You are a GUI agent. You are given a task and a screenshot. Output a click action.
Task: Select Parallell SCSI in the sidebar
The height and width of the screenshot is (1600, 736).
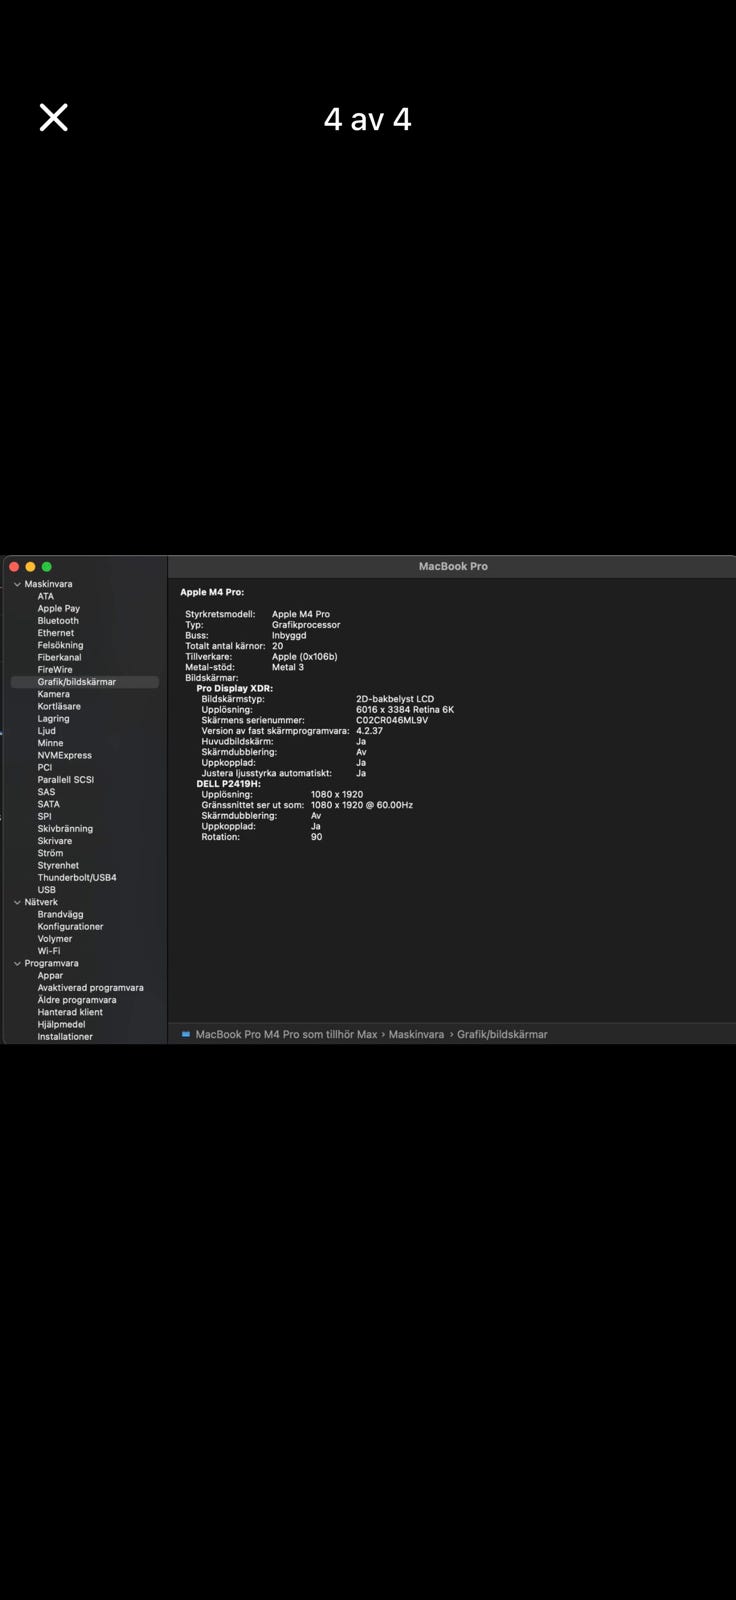(x=66, y=780)
